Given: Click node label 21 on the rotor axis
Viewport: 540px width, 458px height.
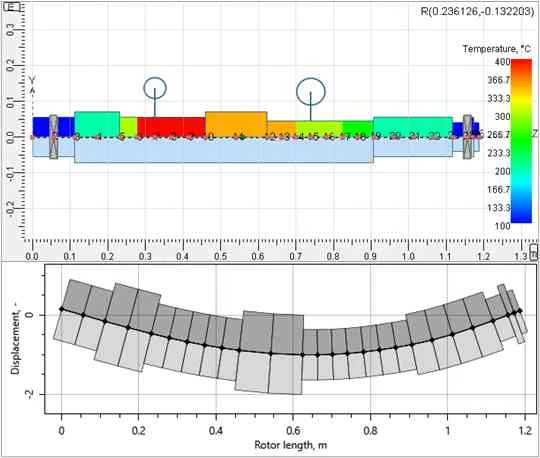Looking at the screenshot, I should click(x=413, y=137).
